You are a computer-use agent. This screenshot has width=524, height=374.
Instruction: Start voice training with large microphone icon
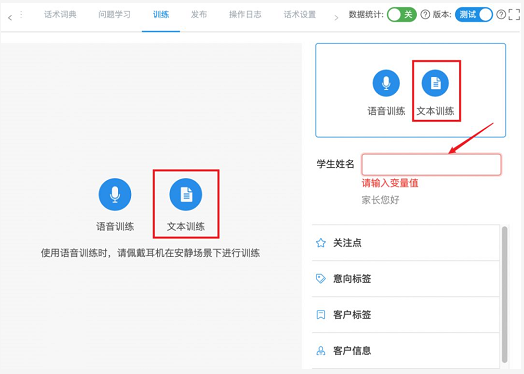(x=115, y=194)
